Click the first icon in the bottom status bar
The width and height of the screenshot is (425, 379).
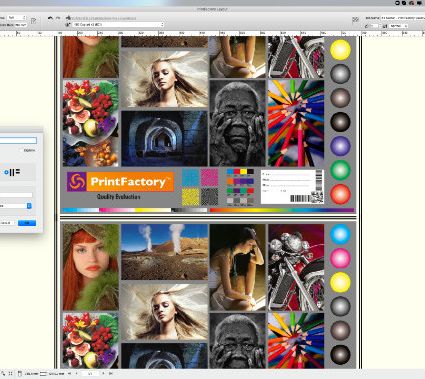3,374
